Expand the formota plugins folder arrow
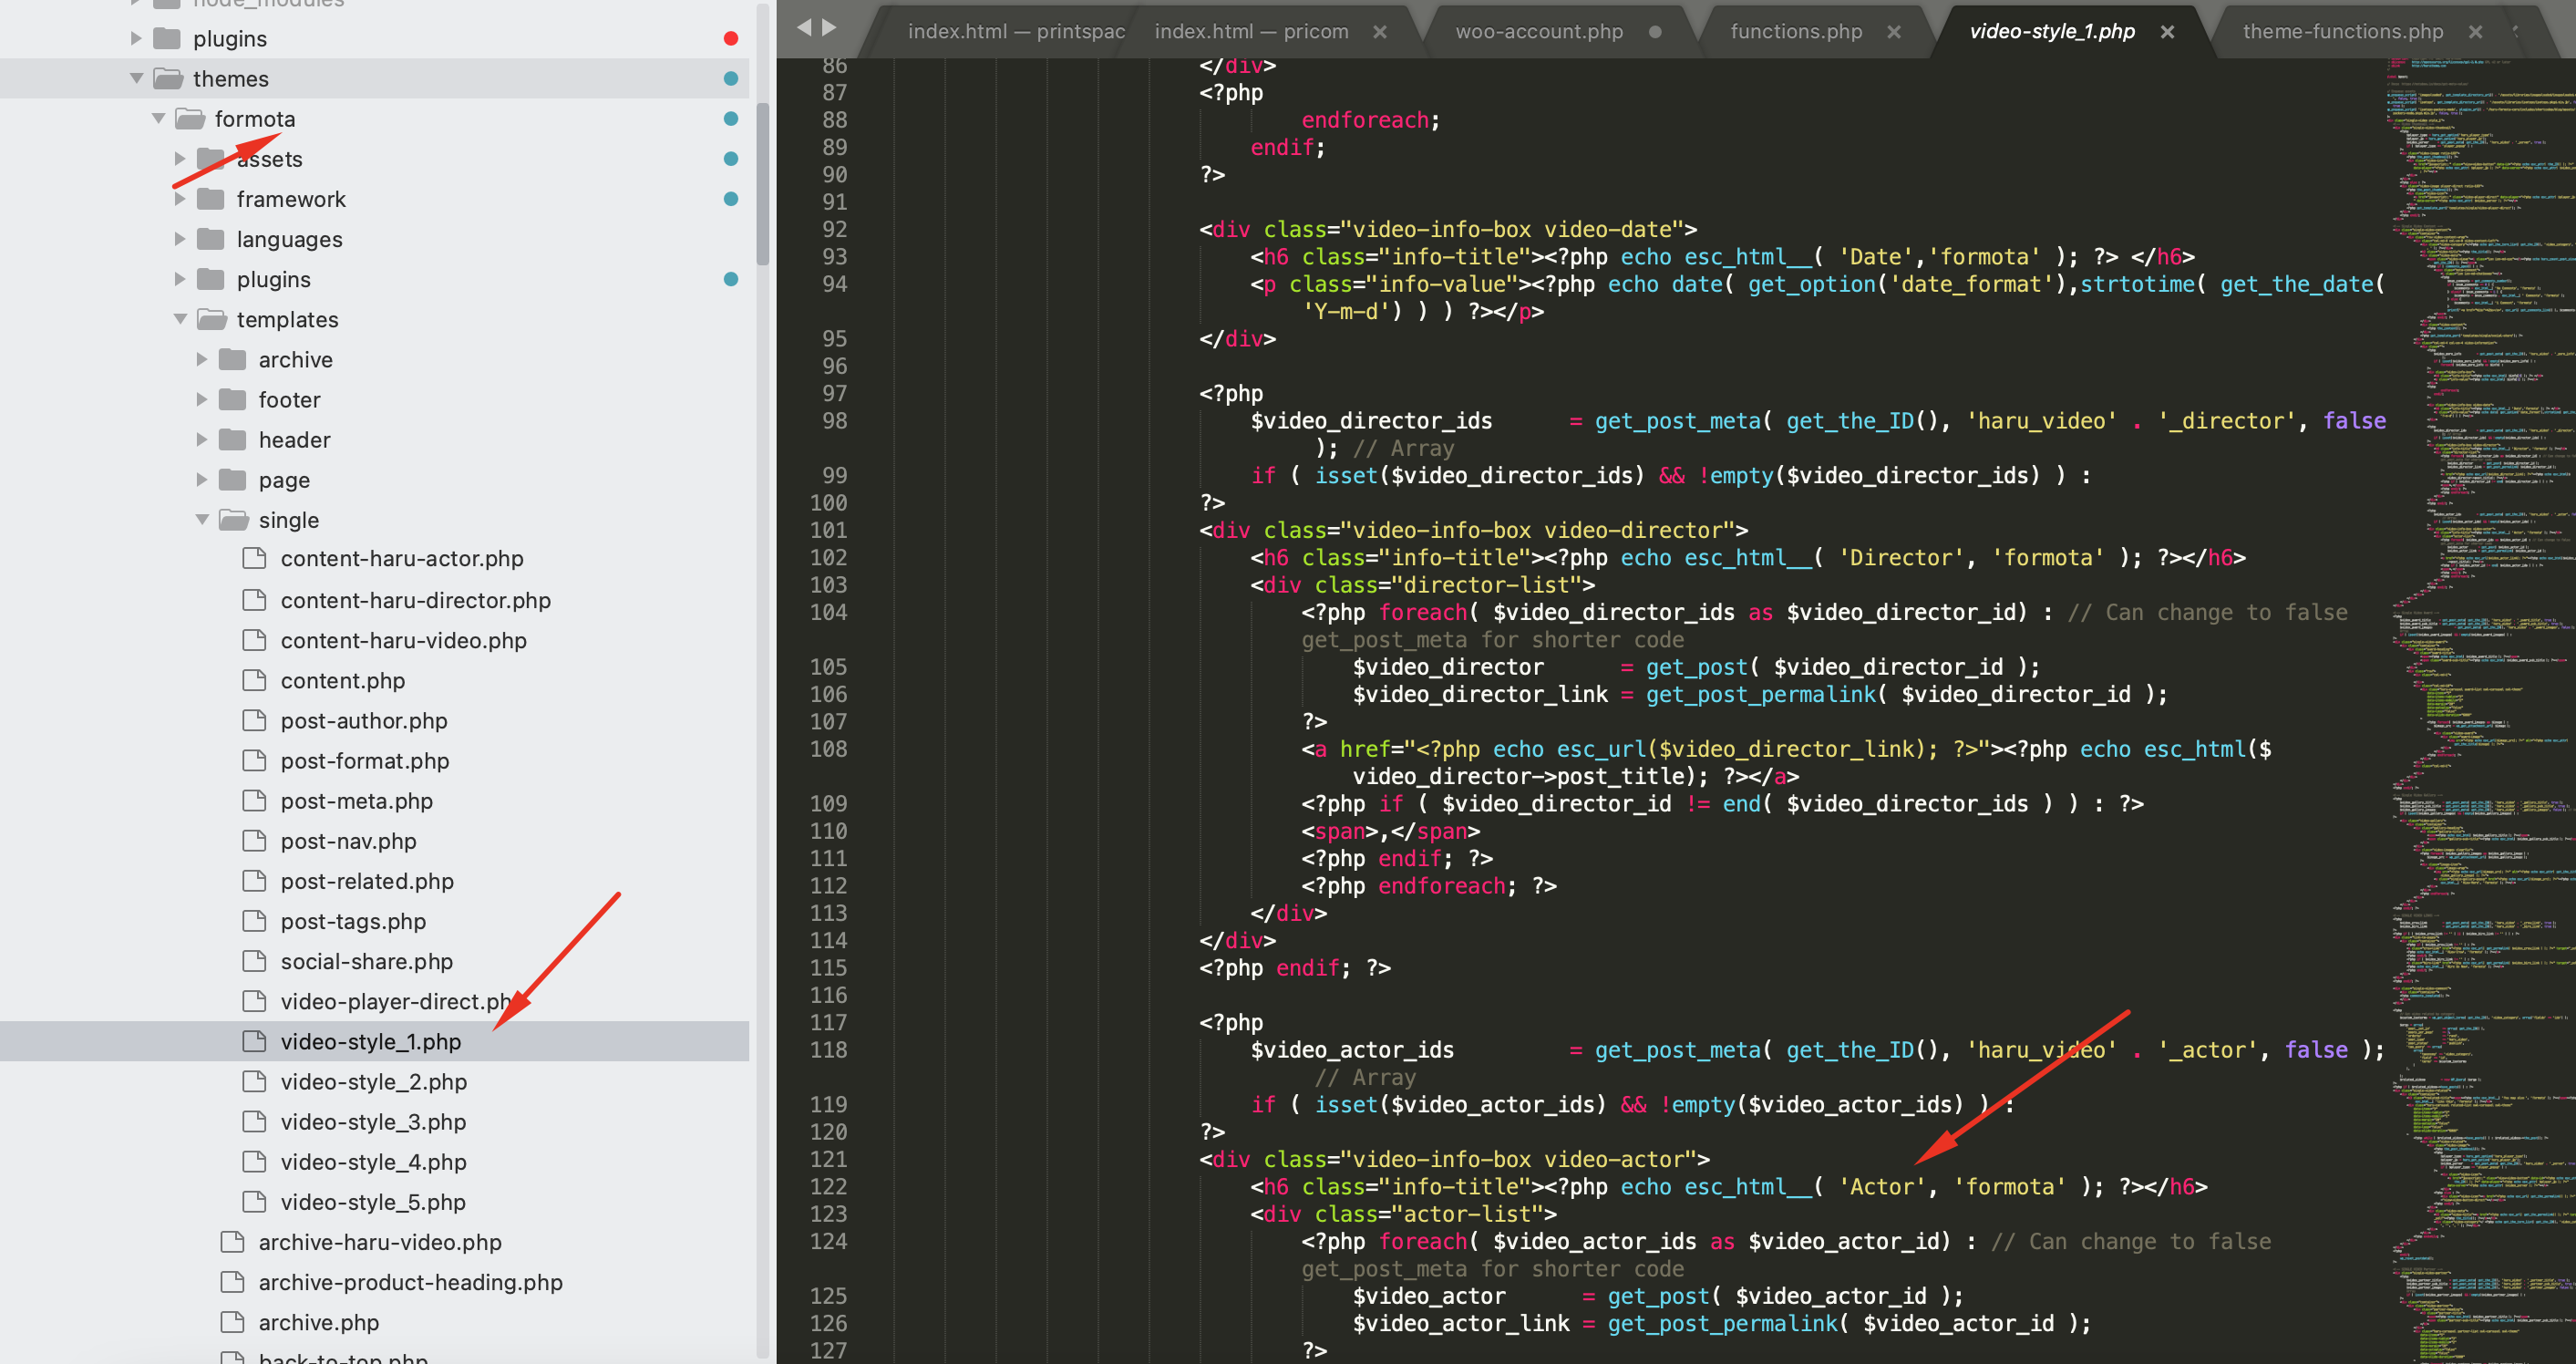 [180, 279]
